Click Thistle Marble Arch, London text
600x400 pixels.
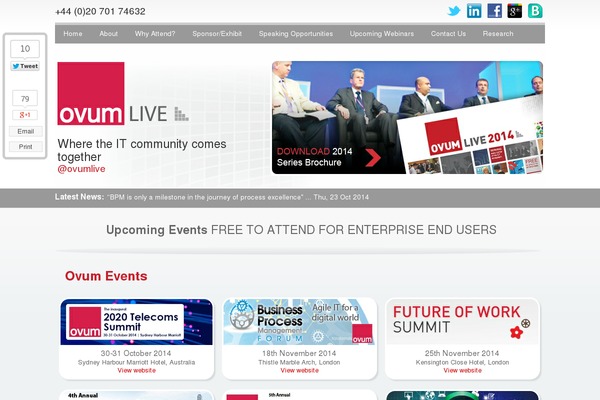pos(299,362)
